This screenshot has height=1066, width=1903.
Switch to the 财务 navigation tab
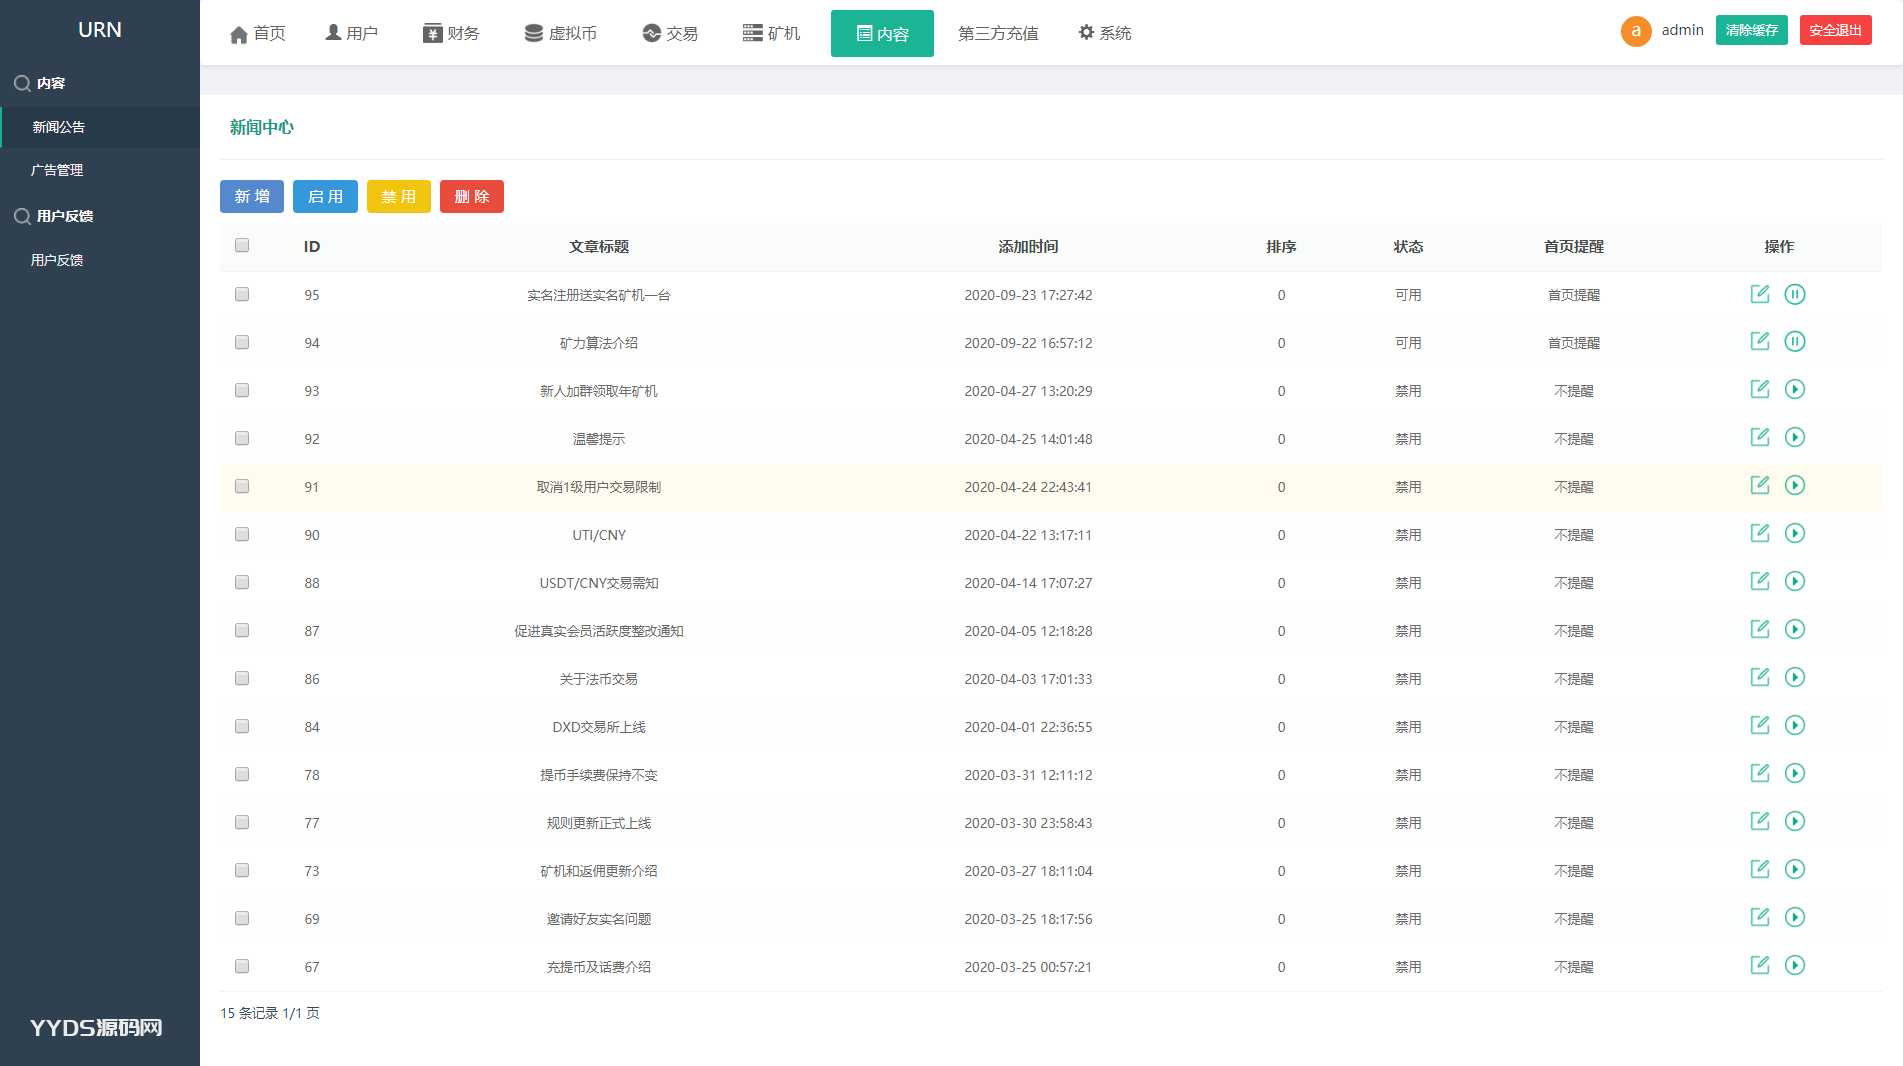point(451,33)
